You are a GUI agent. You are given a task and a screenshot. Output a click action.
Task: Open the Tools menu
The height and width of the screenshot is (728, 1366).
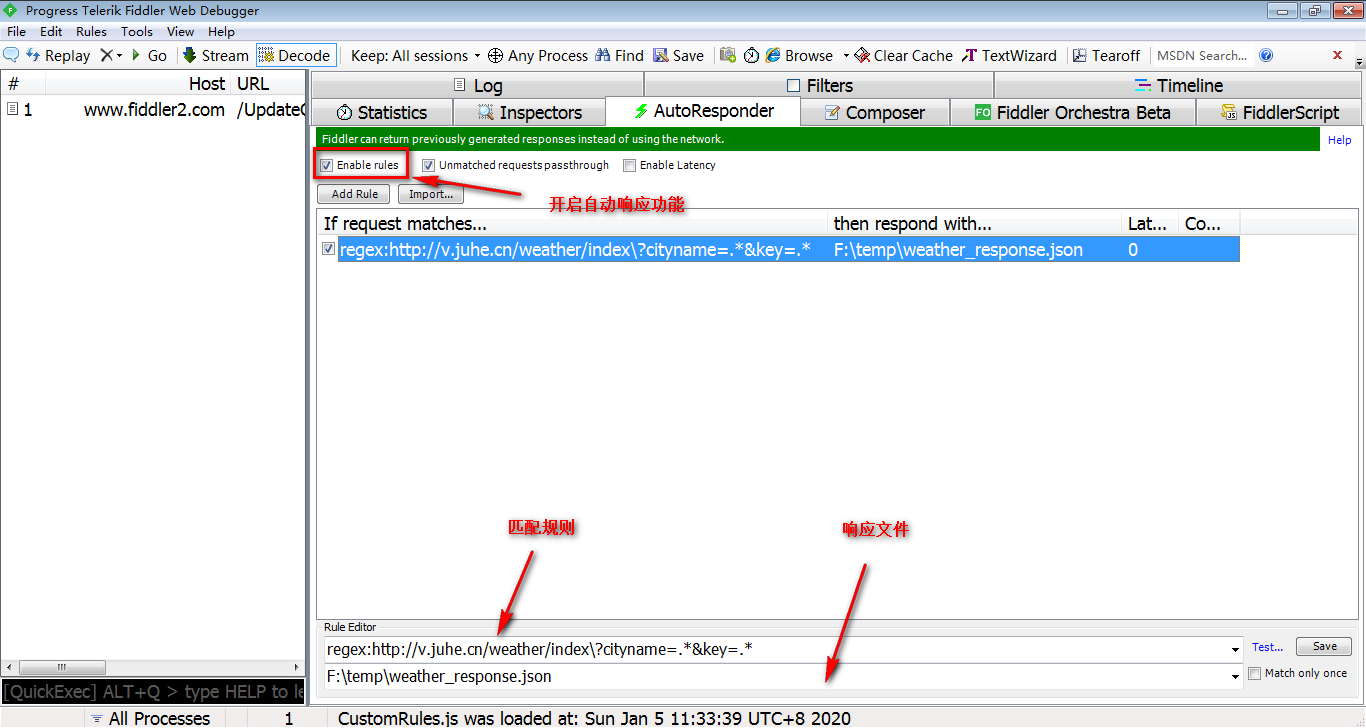pos(137,31)
